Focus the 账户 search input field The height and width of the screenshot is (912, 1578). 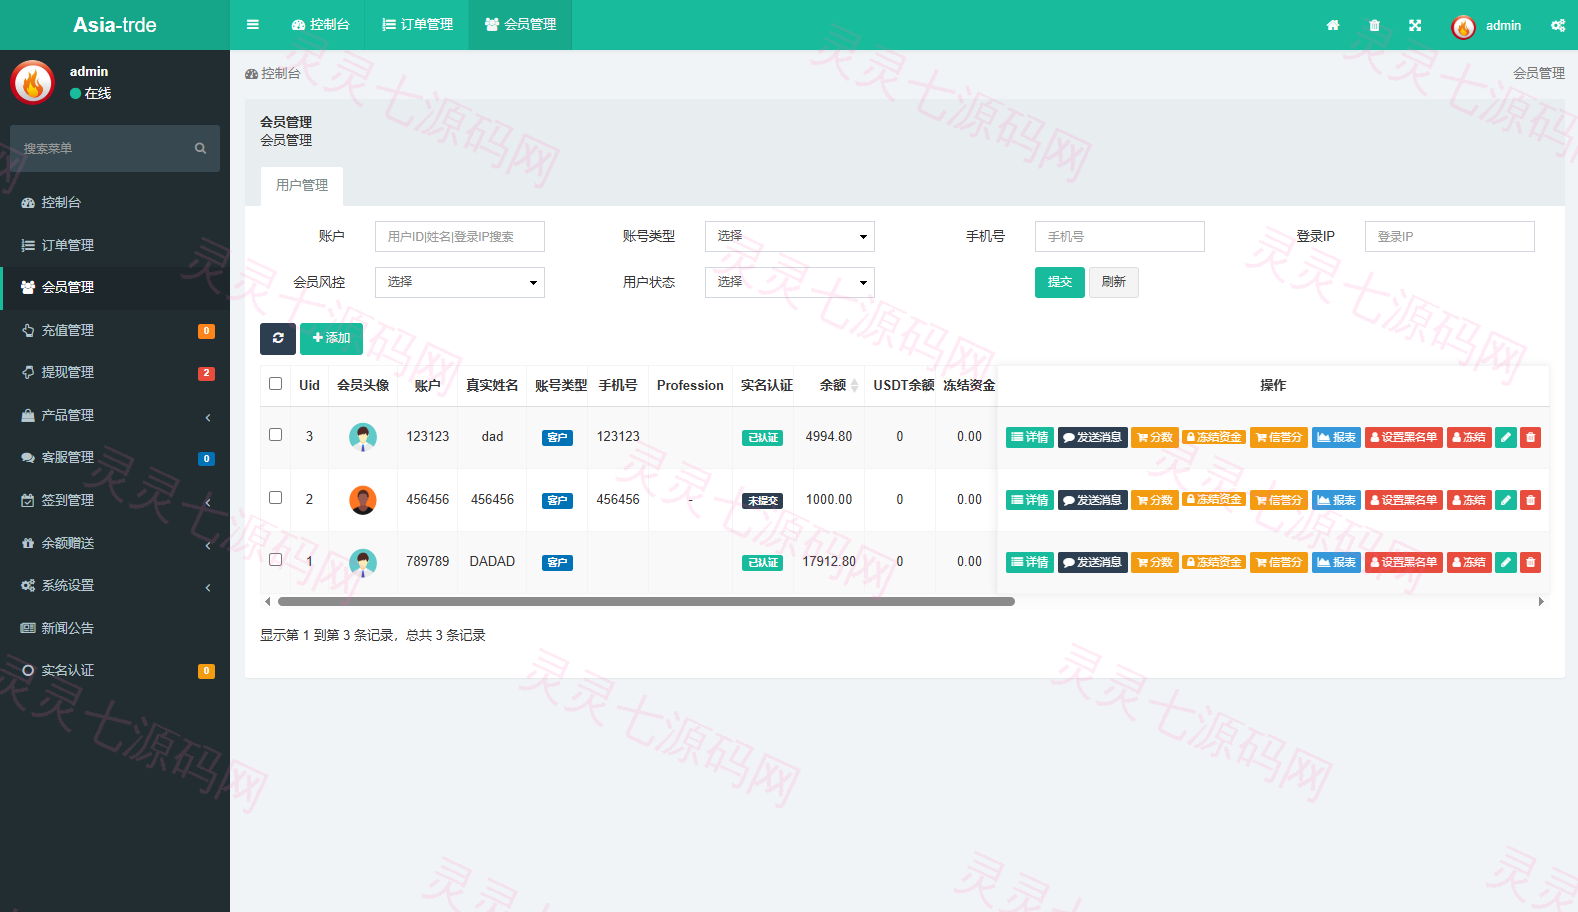pos(460,237)
